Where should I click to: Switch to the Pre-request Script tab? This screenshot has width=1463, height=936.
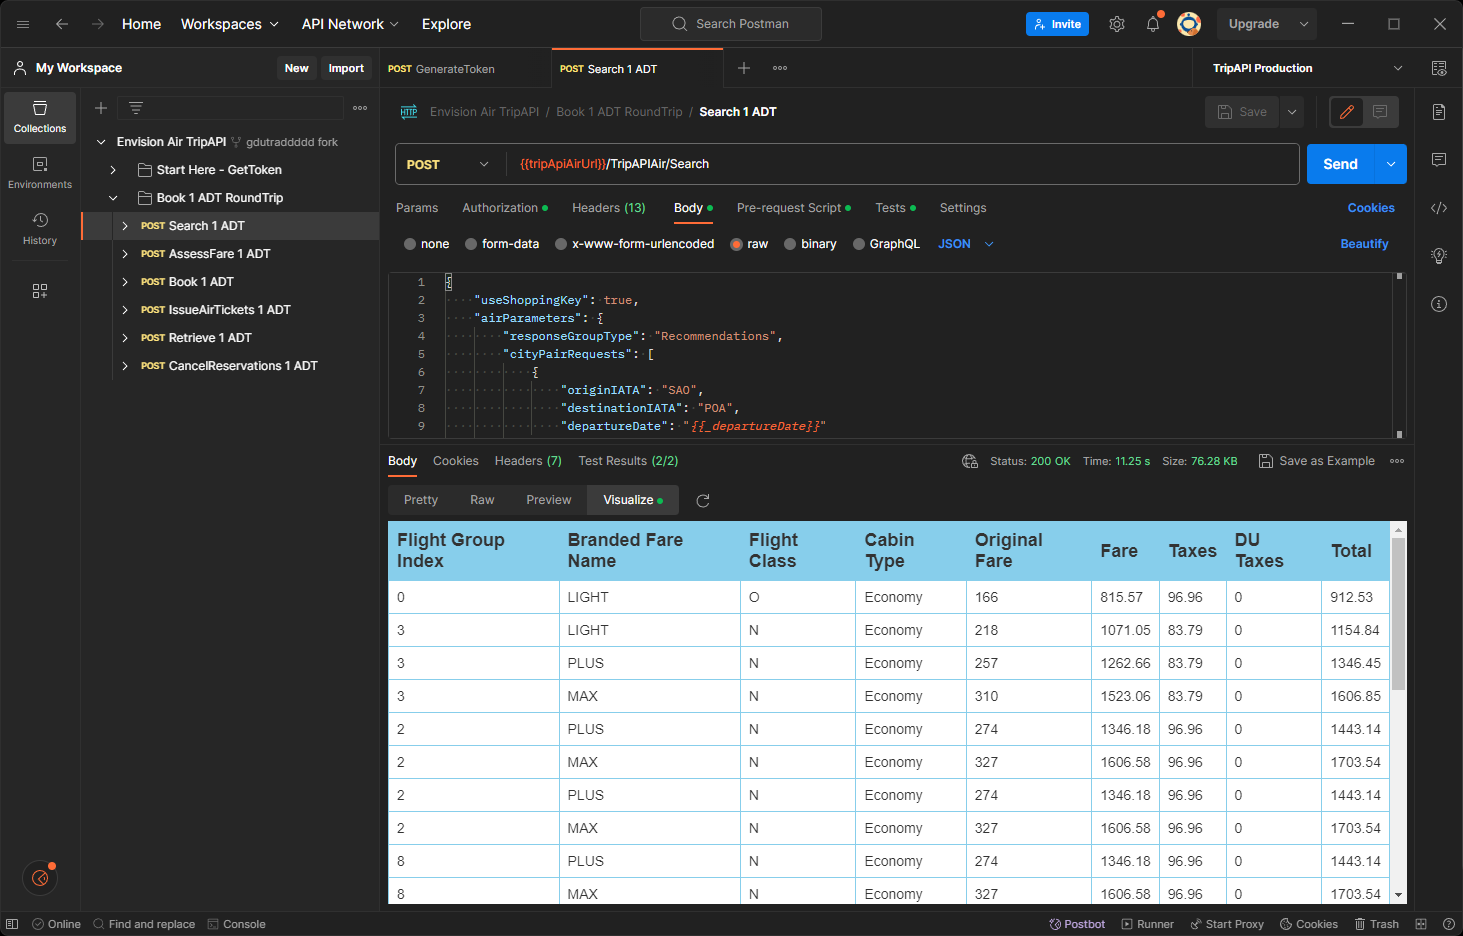(x=789, y=208)
